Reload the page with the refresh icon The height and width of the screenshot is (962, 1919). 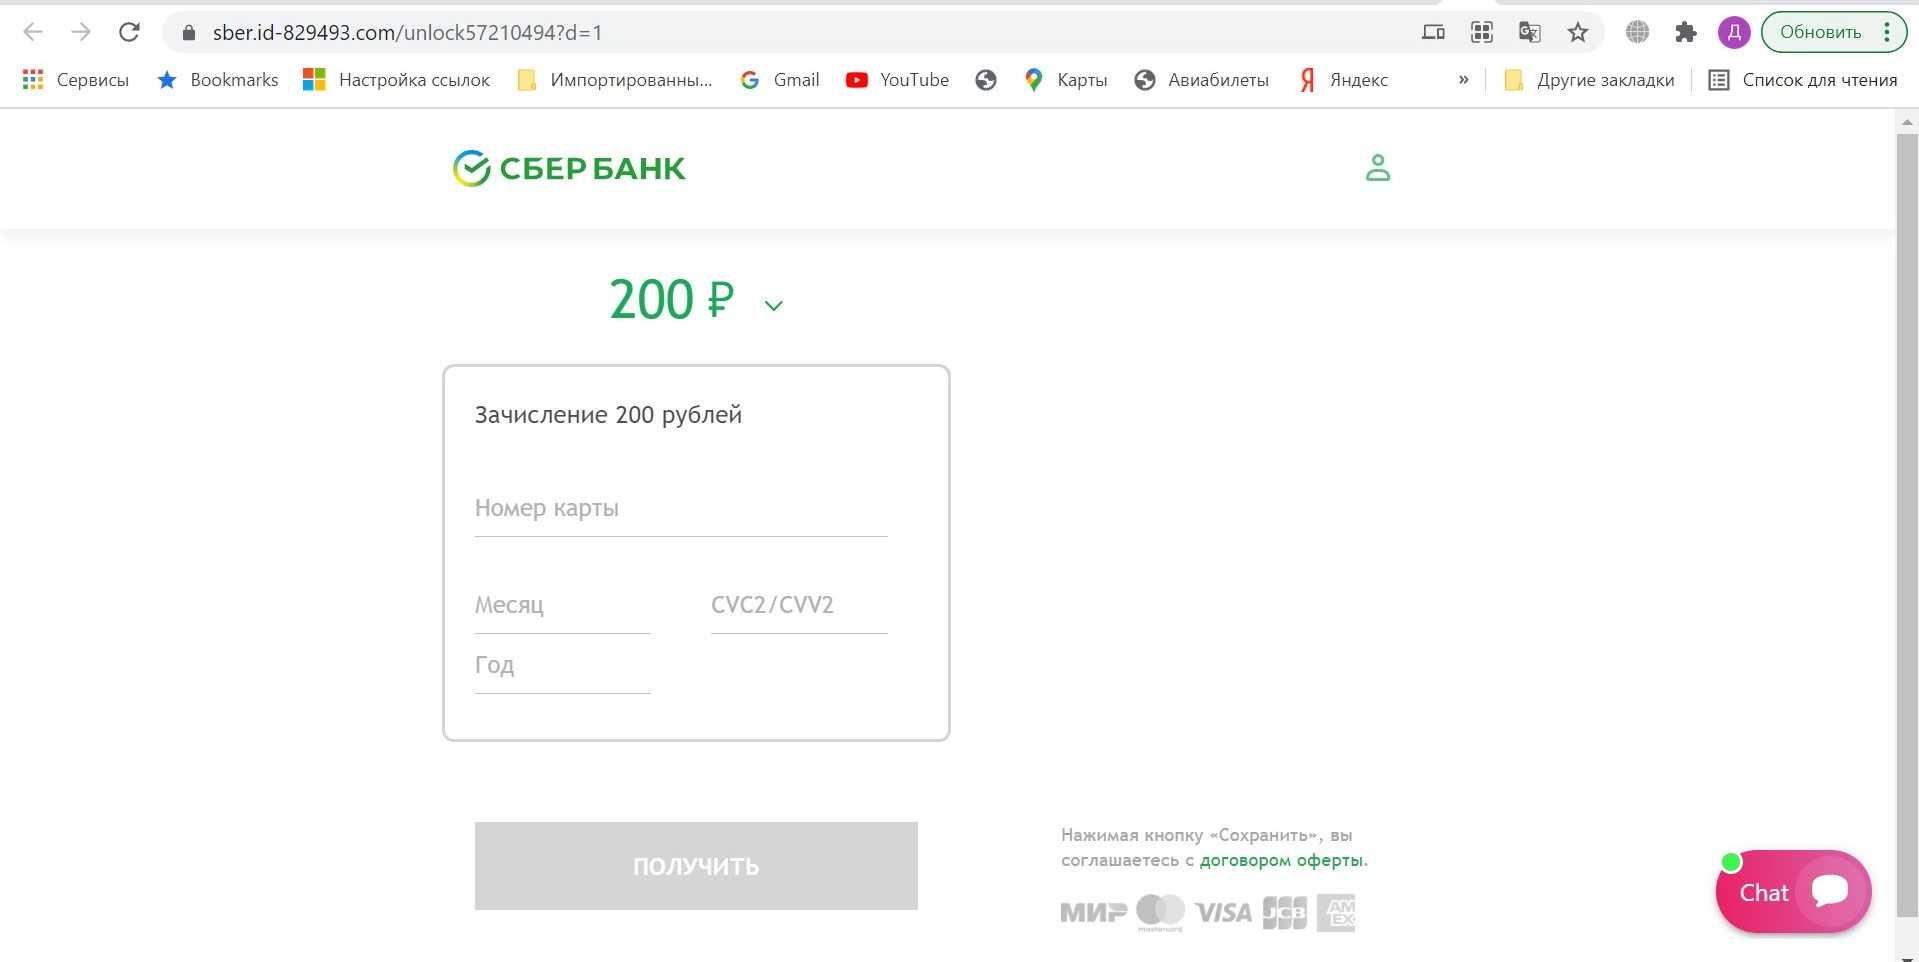(129, 32)
